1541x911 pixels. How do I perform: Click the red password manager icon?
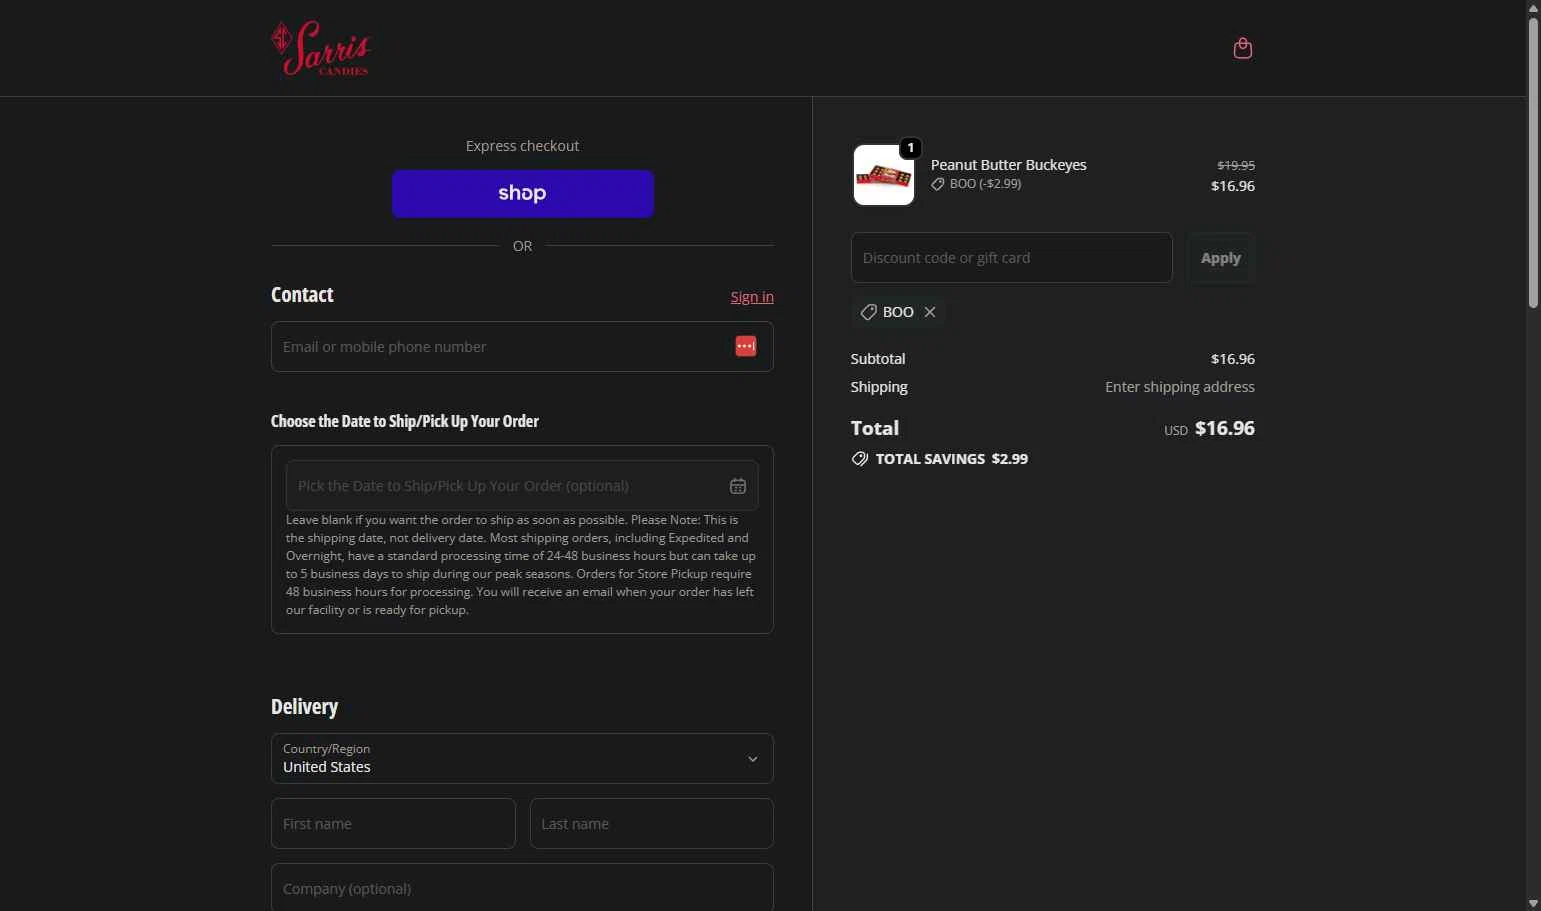[746, 346]
